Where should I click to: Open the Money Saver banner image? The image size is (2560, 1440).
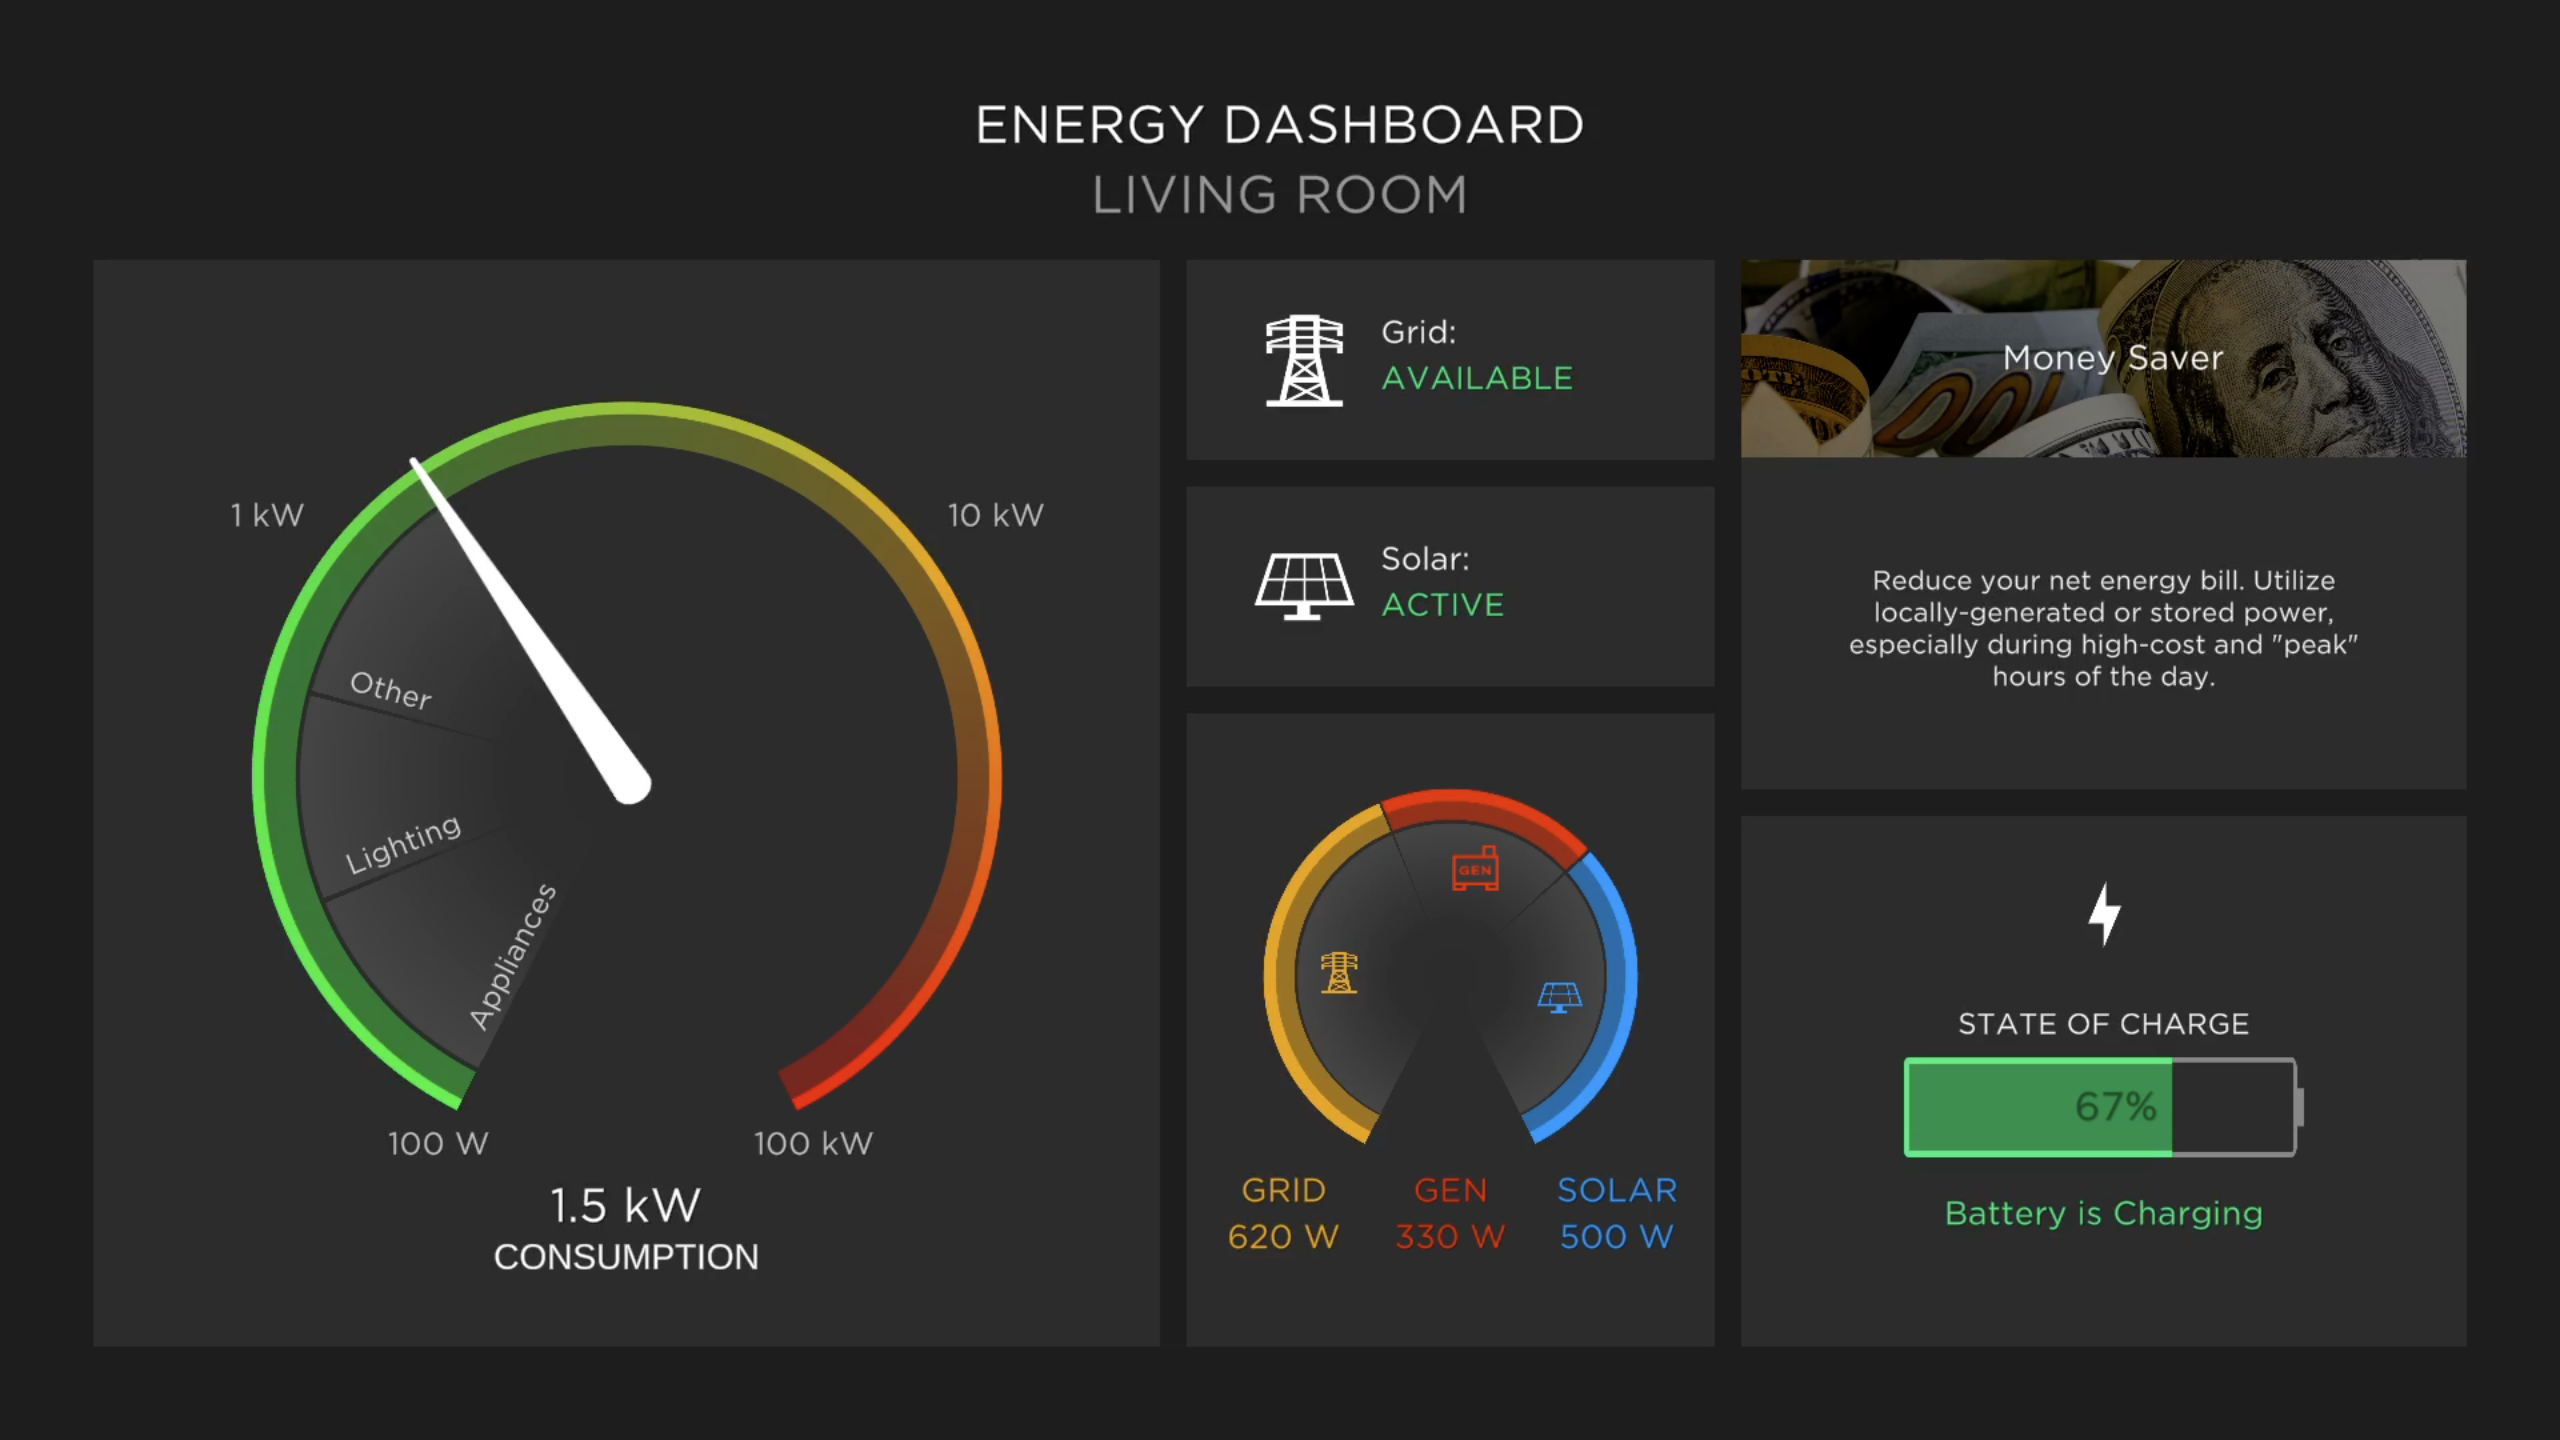tap(2103, 358)
